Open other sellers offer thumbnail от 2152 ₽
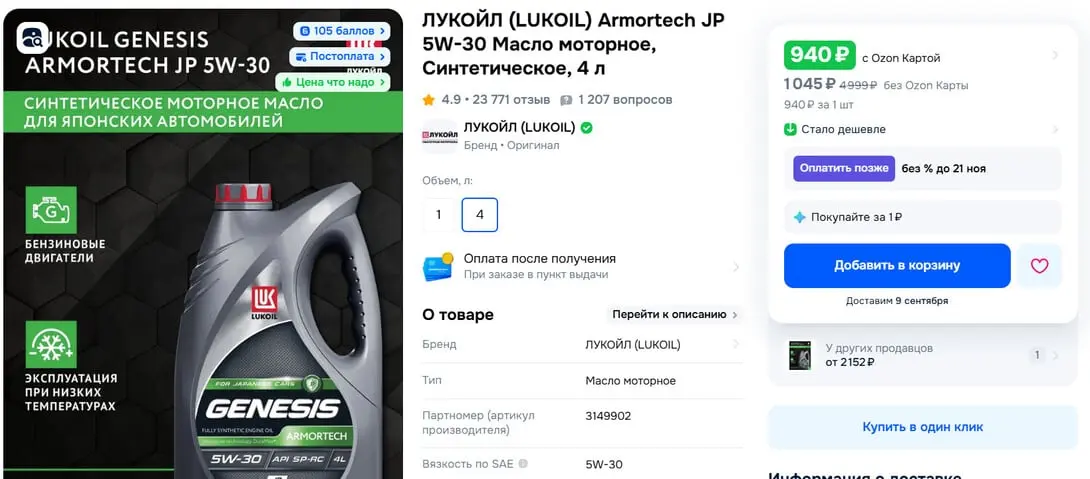1090x479 pixels. [x=800, y=355]
